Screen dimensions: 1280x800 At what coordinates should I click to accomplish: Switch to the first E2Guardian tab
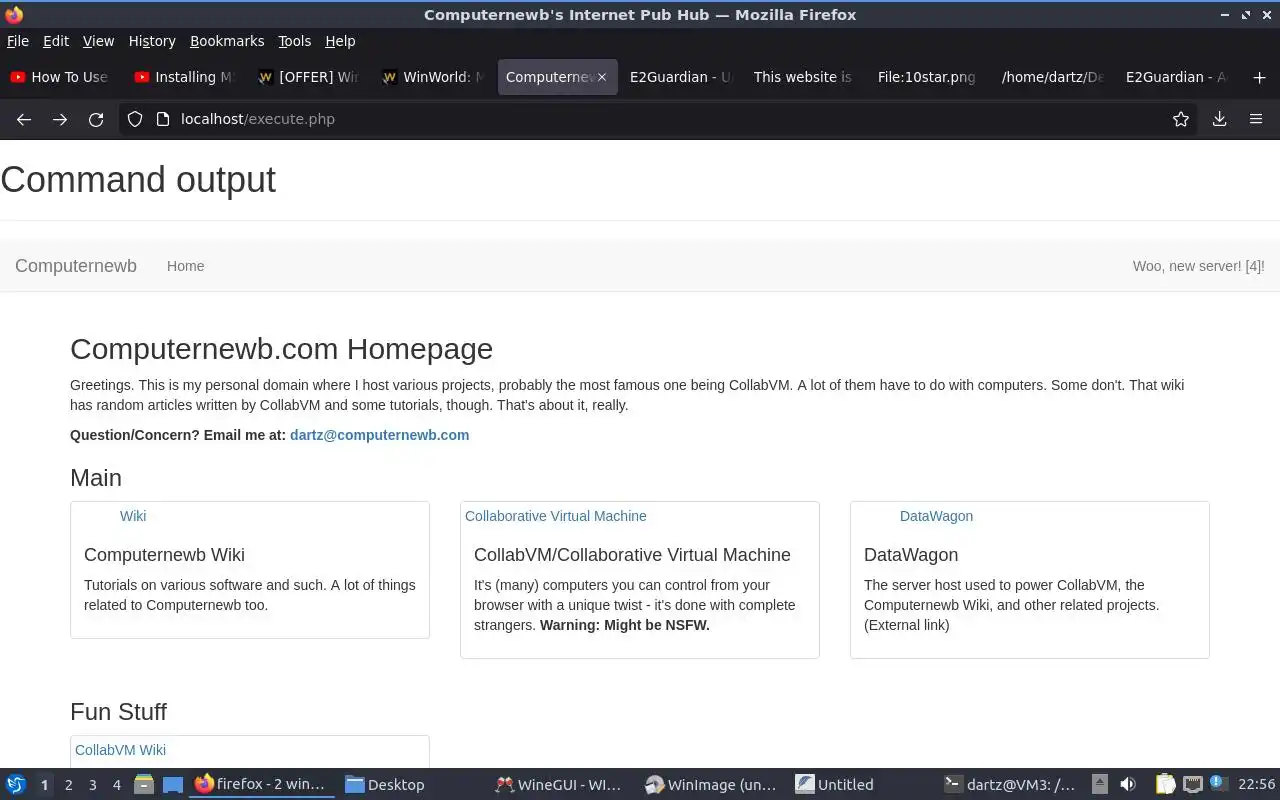[680, 77]
